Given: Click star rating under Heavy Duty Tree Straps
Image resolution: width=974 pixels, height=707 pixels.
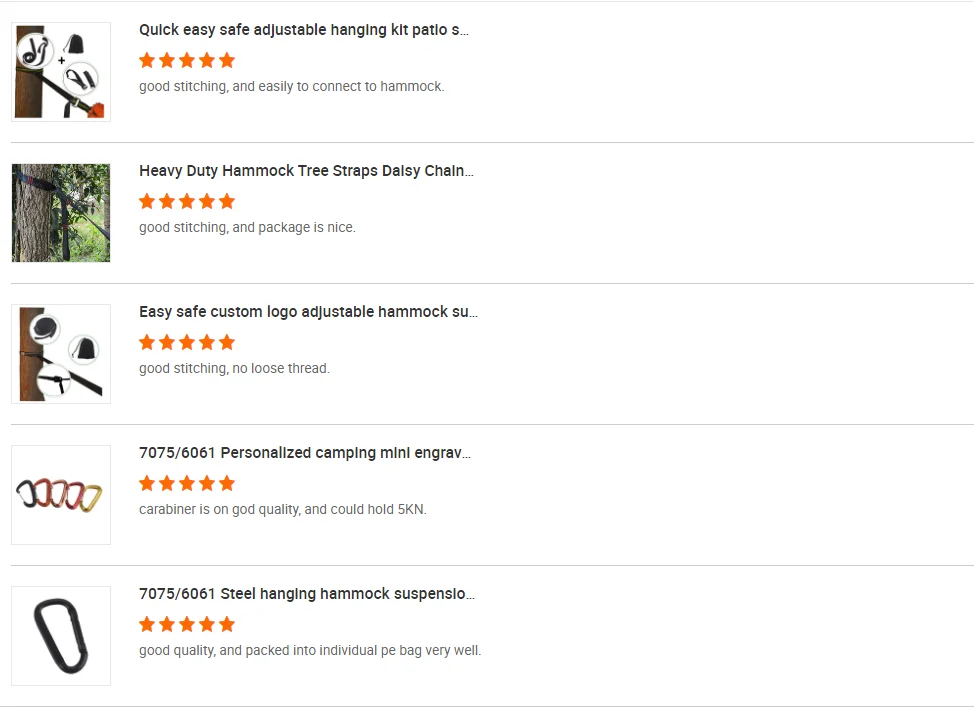Looking at the screenshot, I should [x=187, y=201].
